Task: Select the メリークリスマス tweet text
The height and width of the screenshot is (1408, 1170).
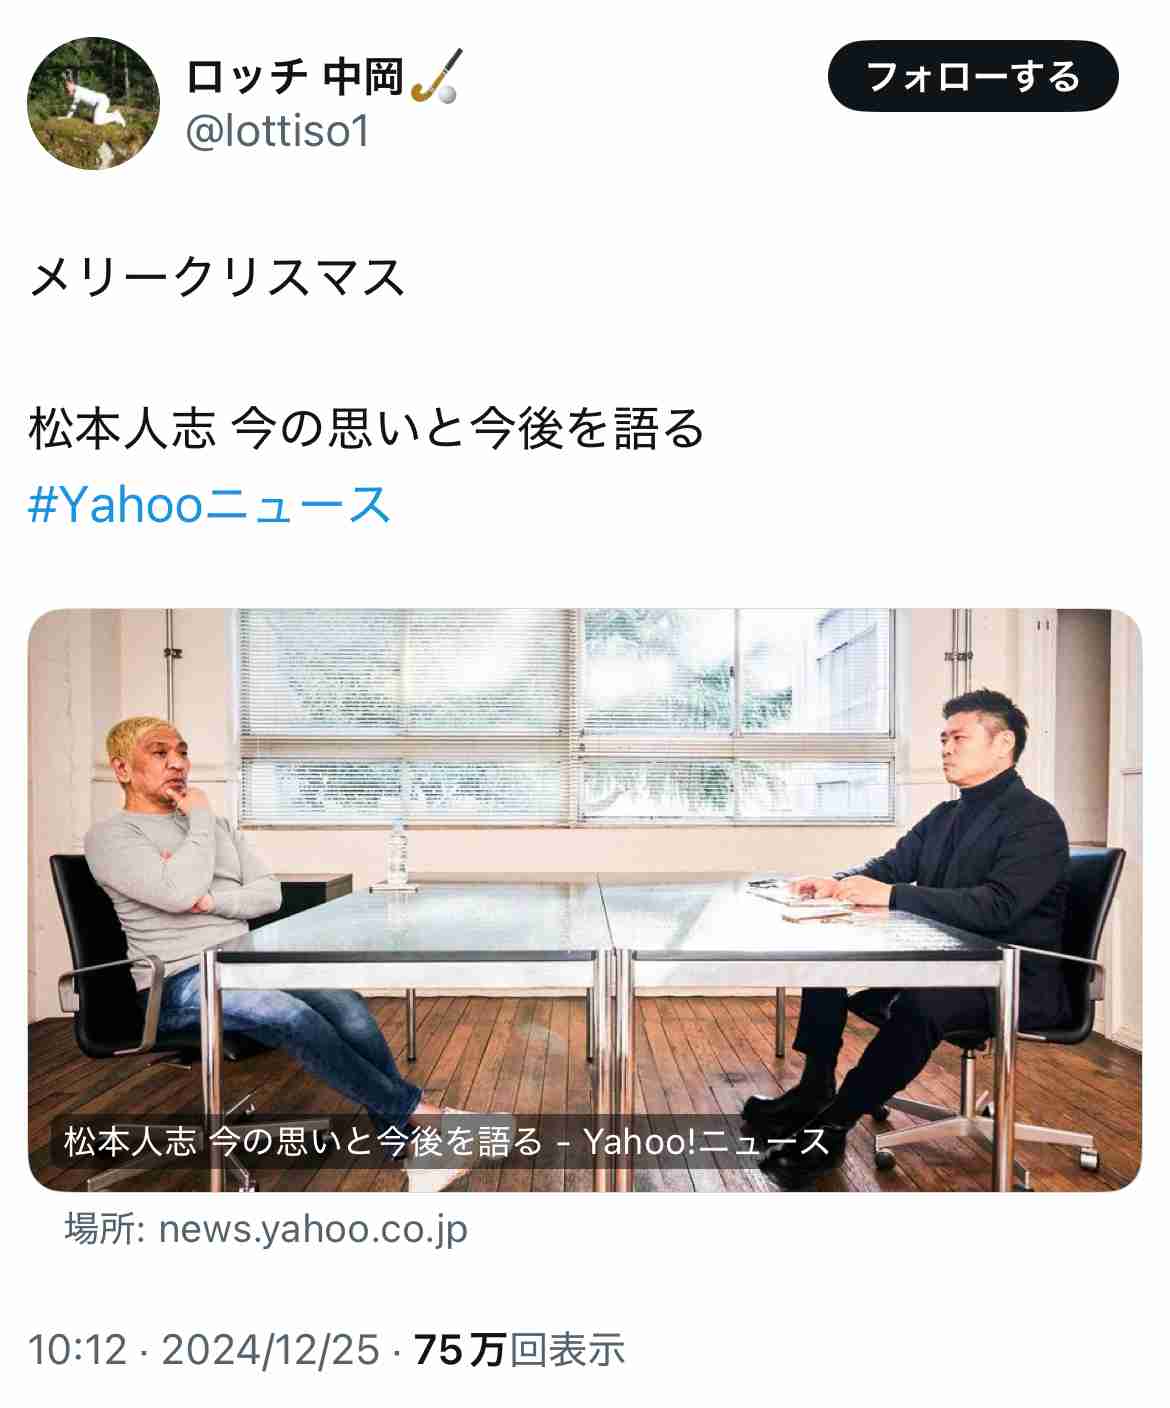Action: tap(217, 278)
